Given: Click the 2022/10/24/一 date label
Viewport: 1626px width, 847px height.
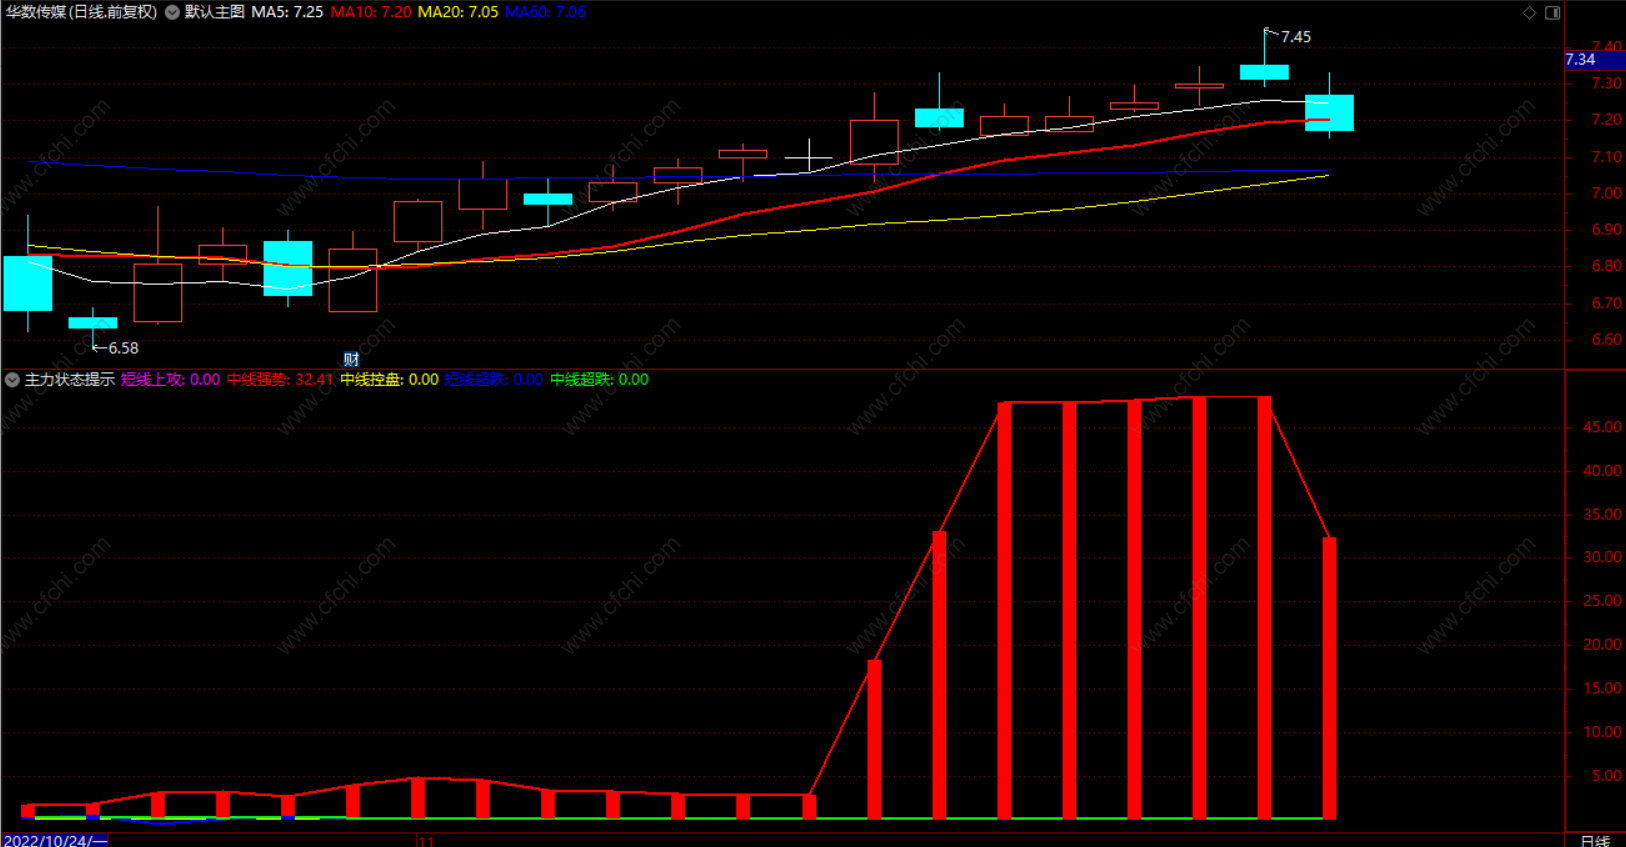Looking at the screenshot, I should [x=55, y=840].
